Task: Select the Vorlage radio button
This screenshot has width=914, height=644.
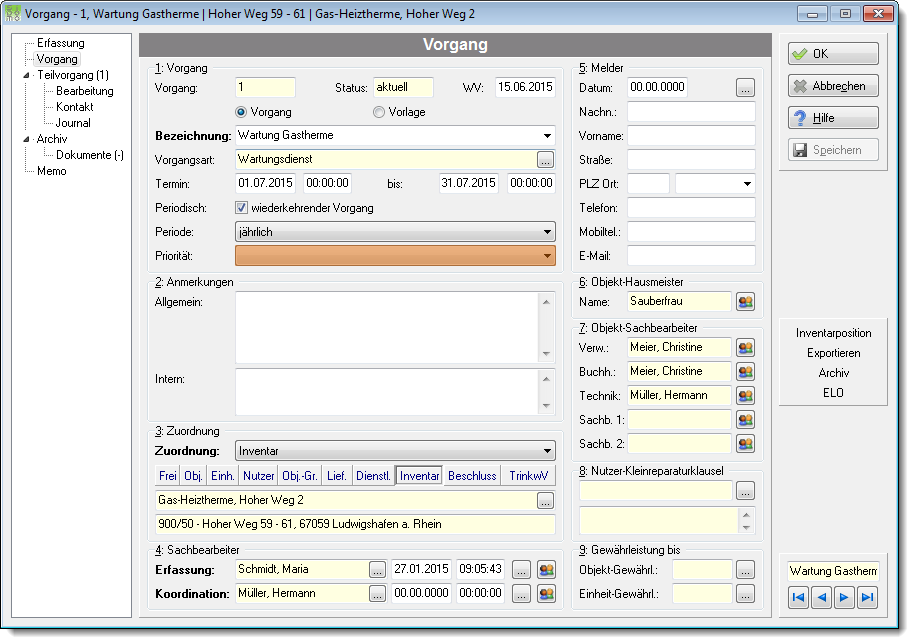Action: [x=379, y=112]
